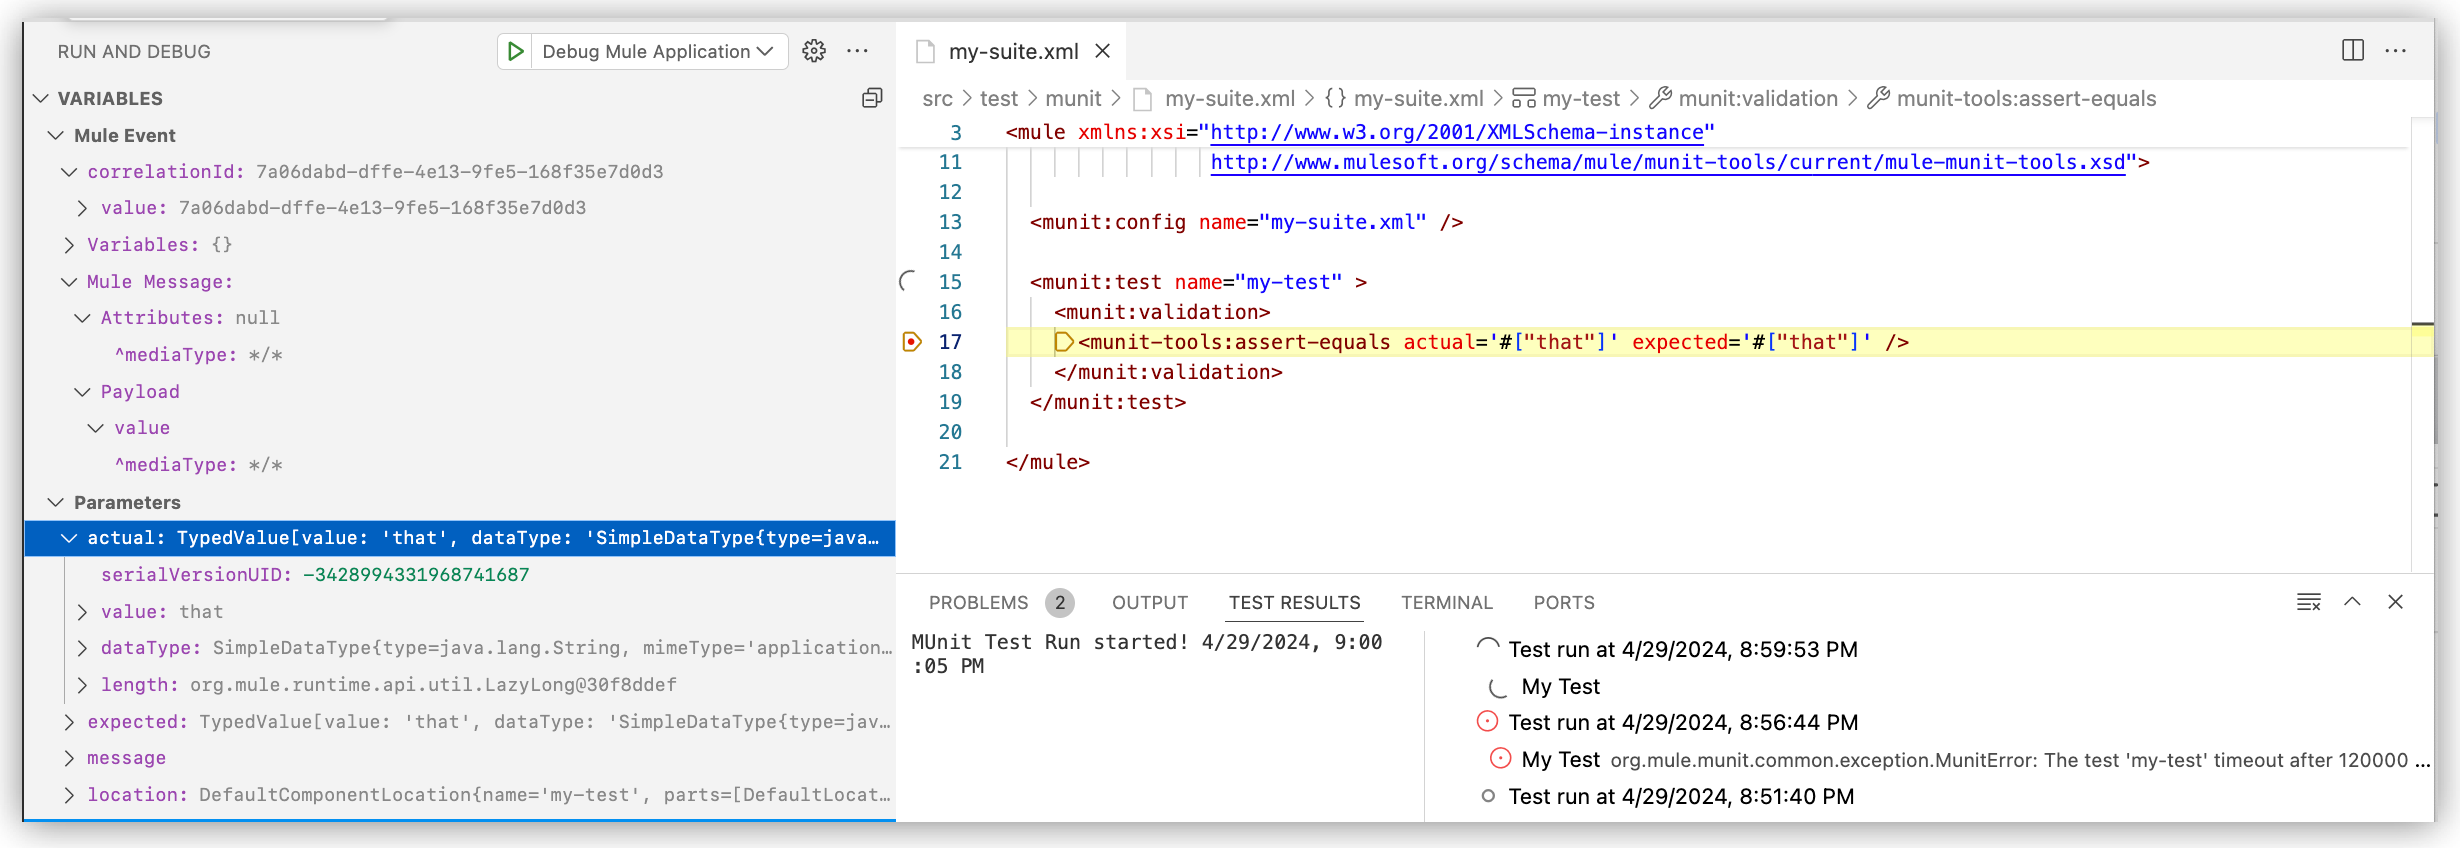Click running test indicator beside line 15
The height and width of the screenshot is (848, 2460).
tap(908, 282)
